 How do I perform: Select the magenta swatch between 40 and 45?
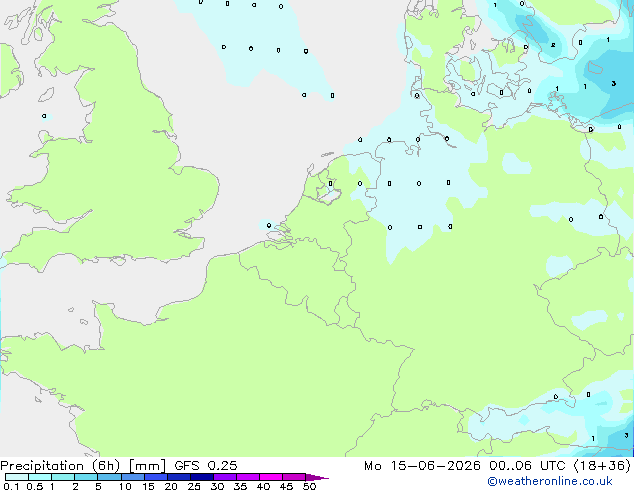[x=271, y=477]
